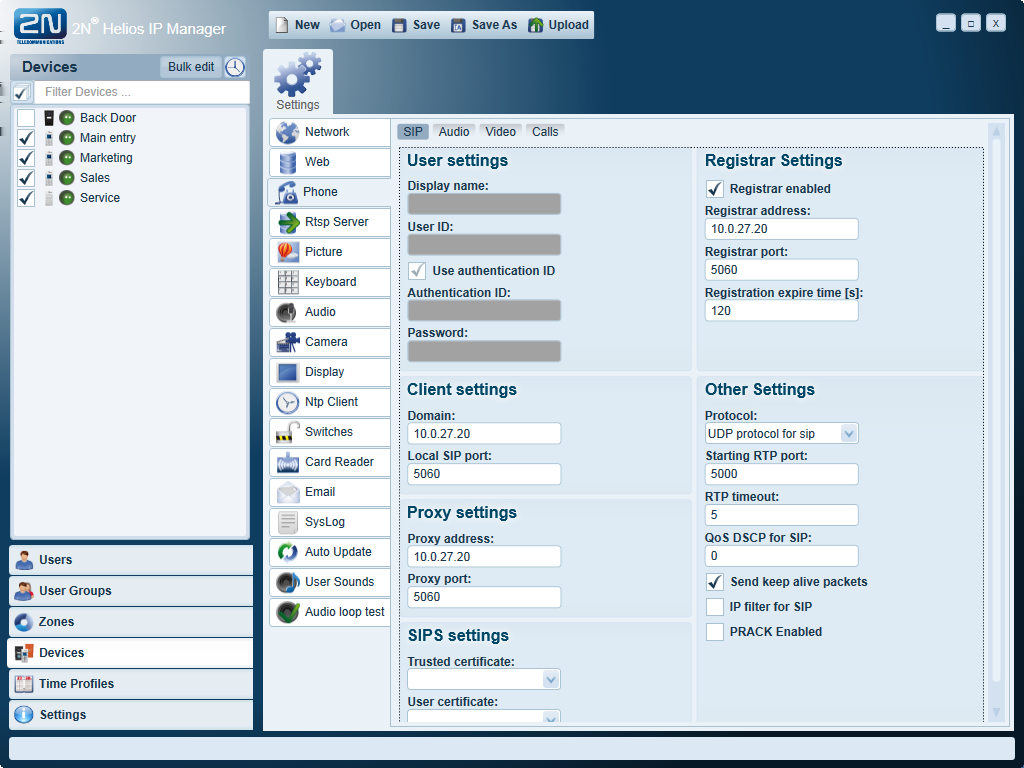Switch to the Audio tab

(454, 132)
